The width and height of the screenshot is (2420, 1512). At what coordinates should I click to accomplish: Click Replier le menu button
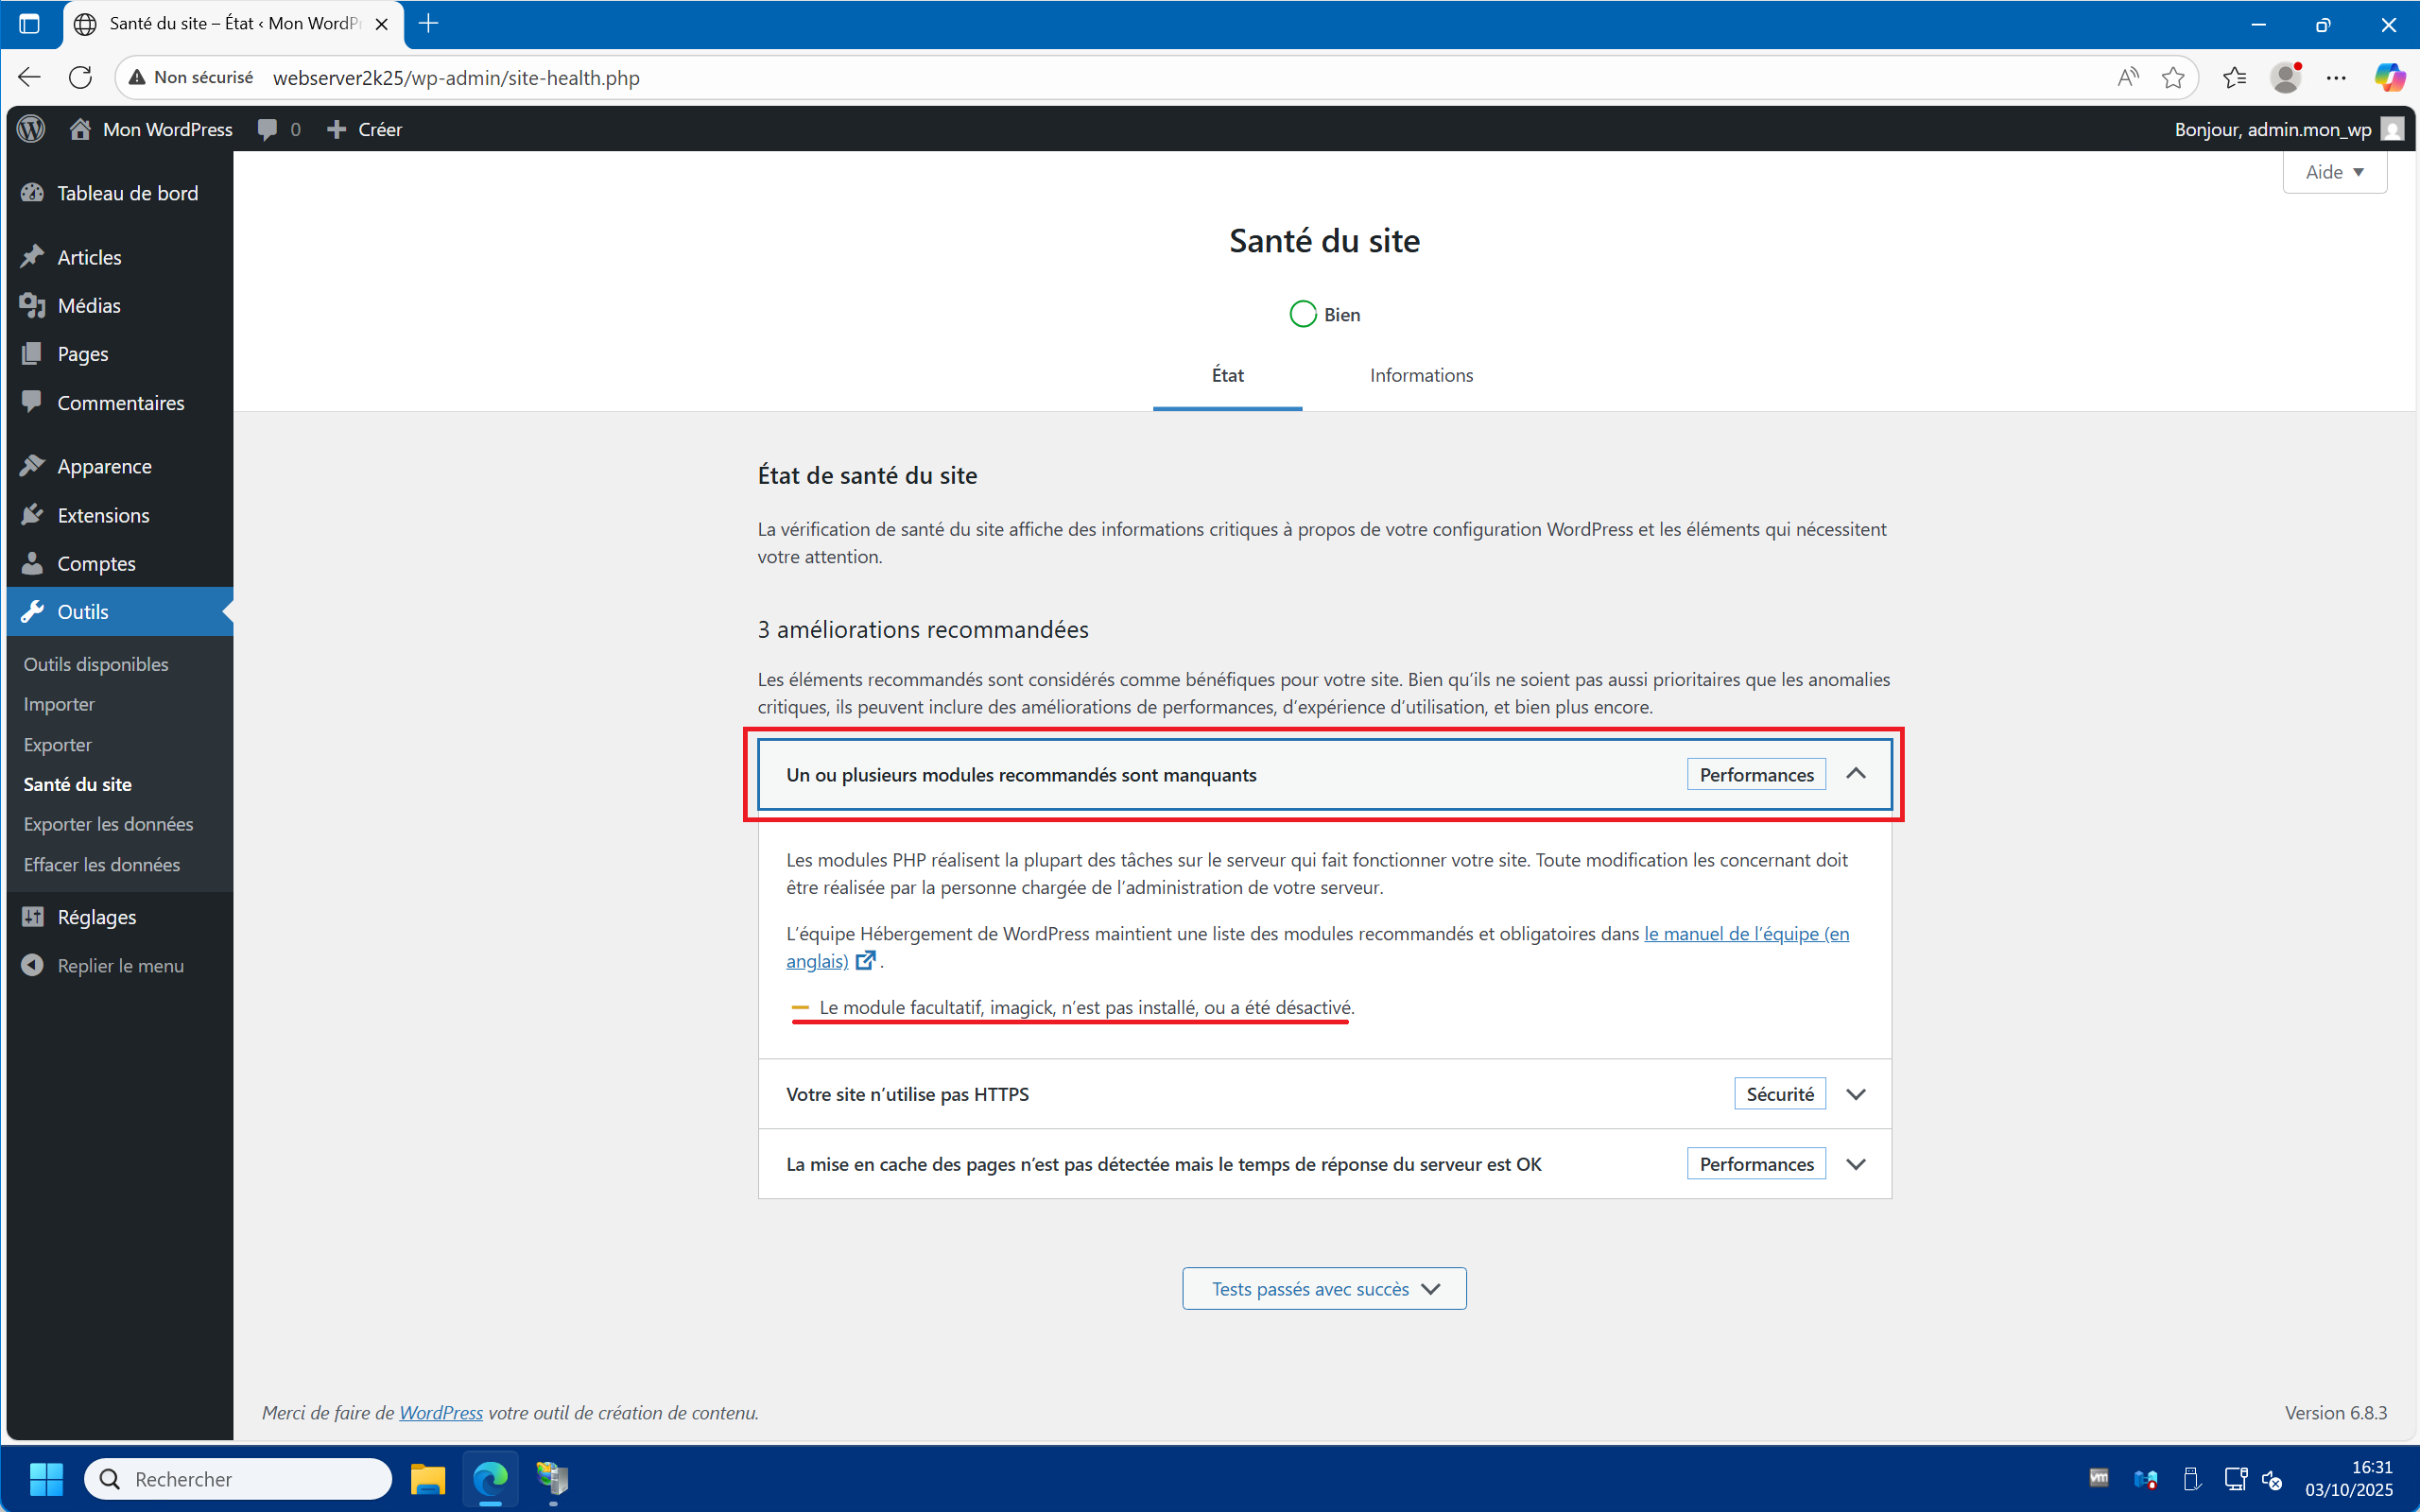click(x=120, y=966)
